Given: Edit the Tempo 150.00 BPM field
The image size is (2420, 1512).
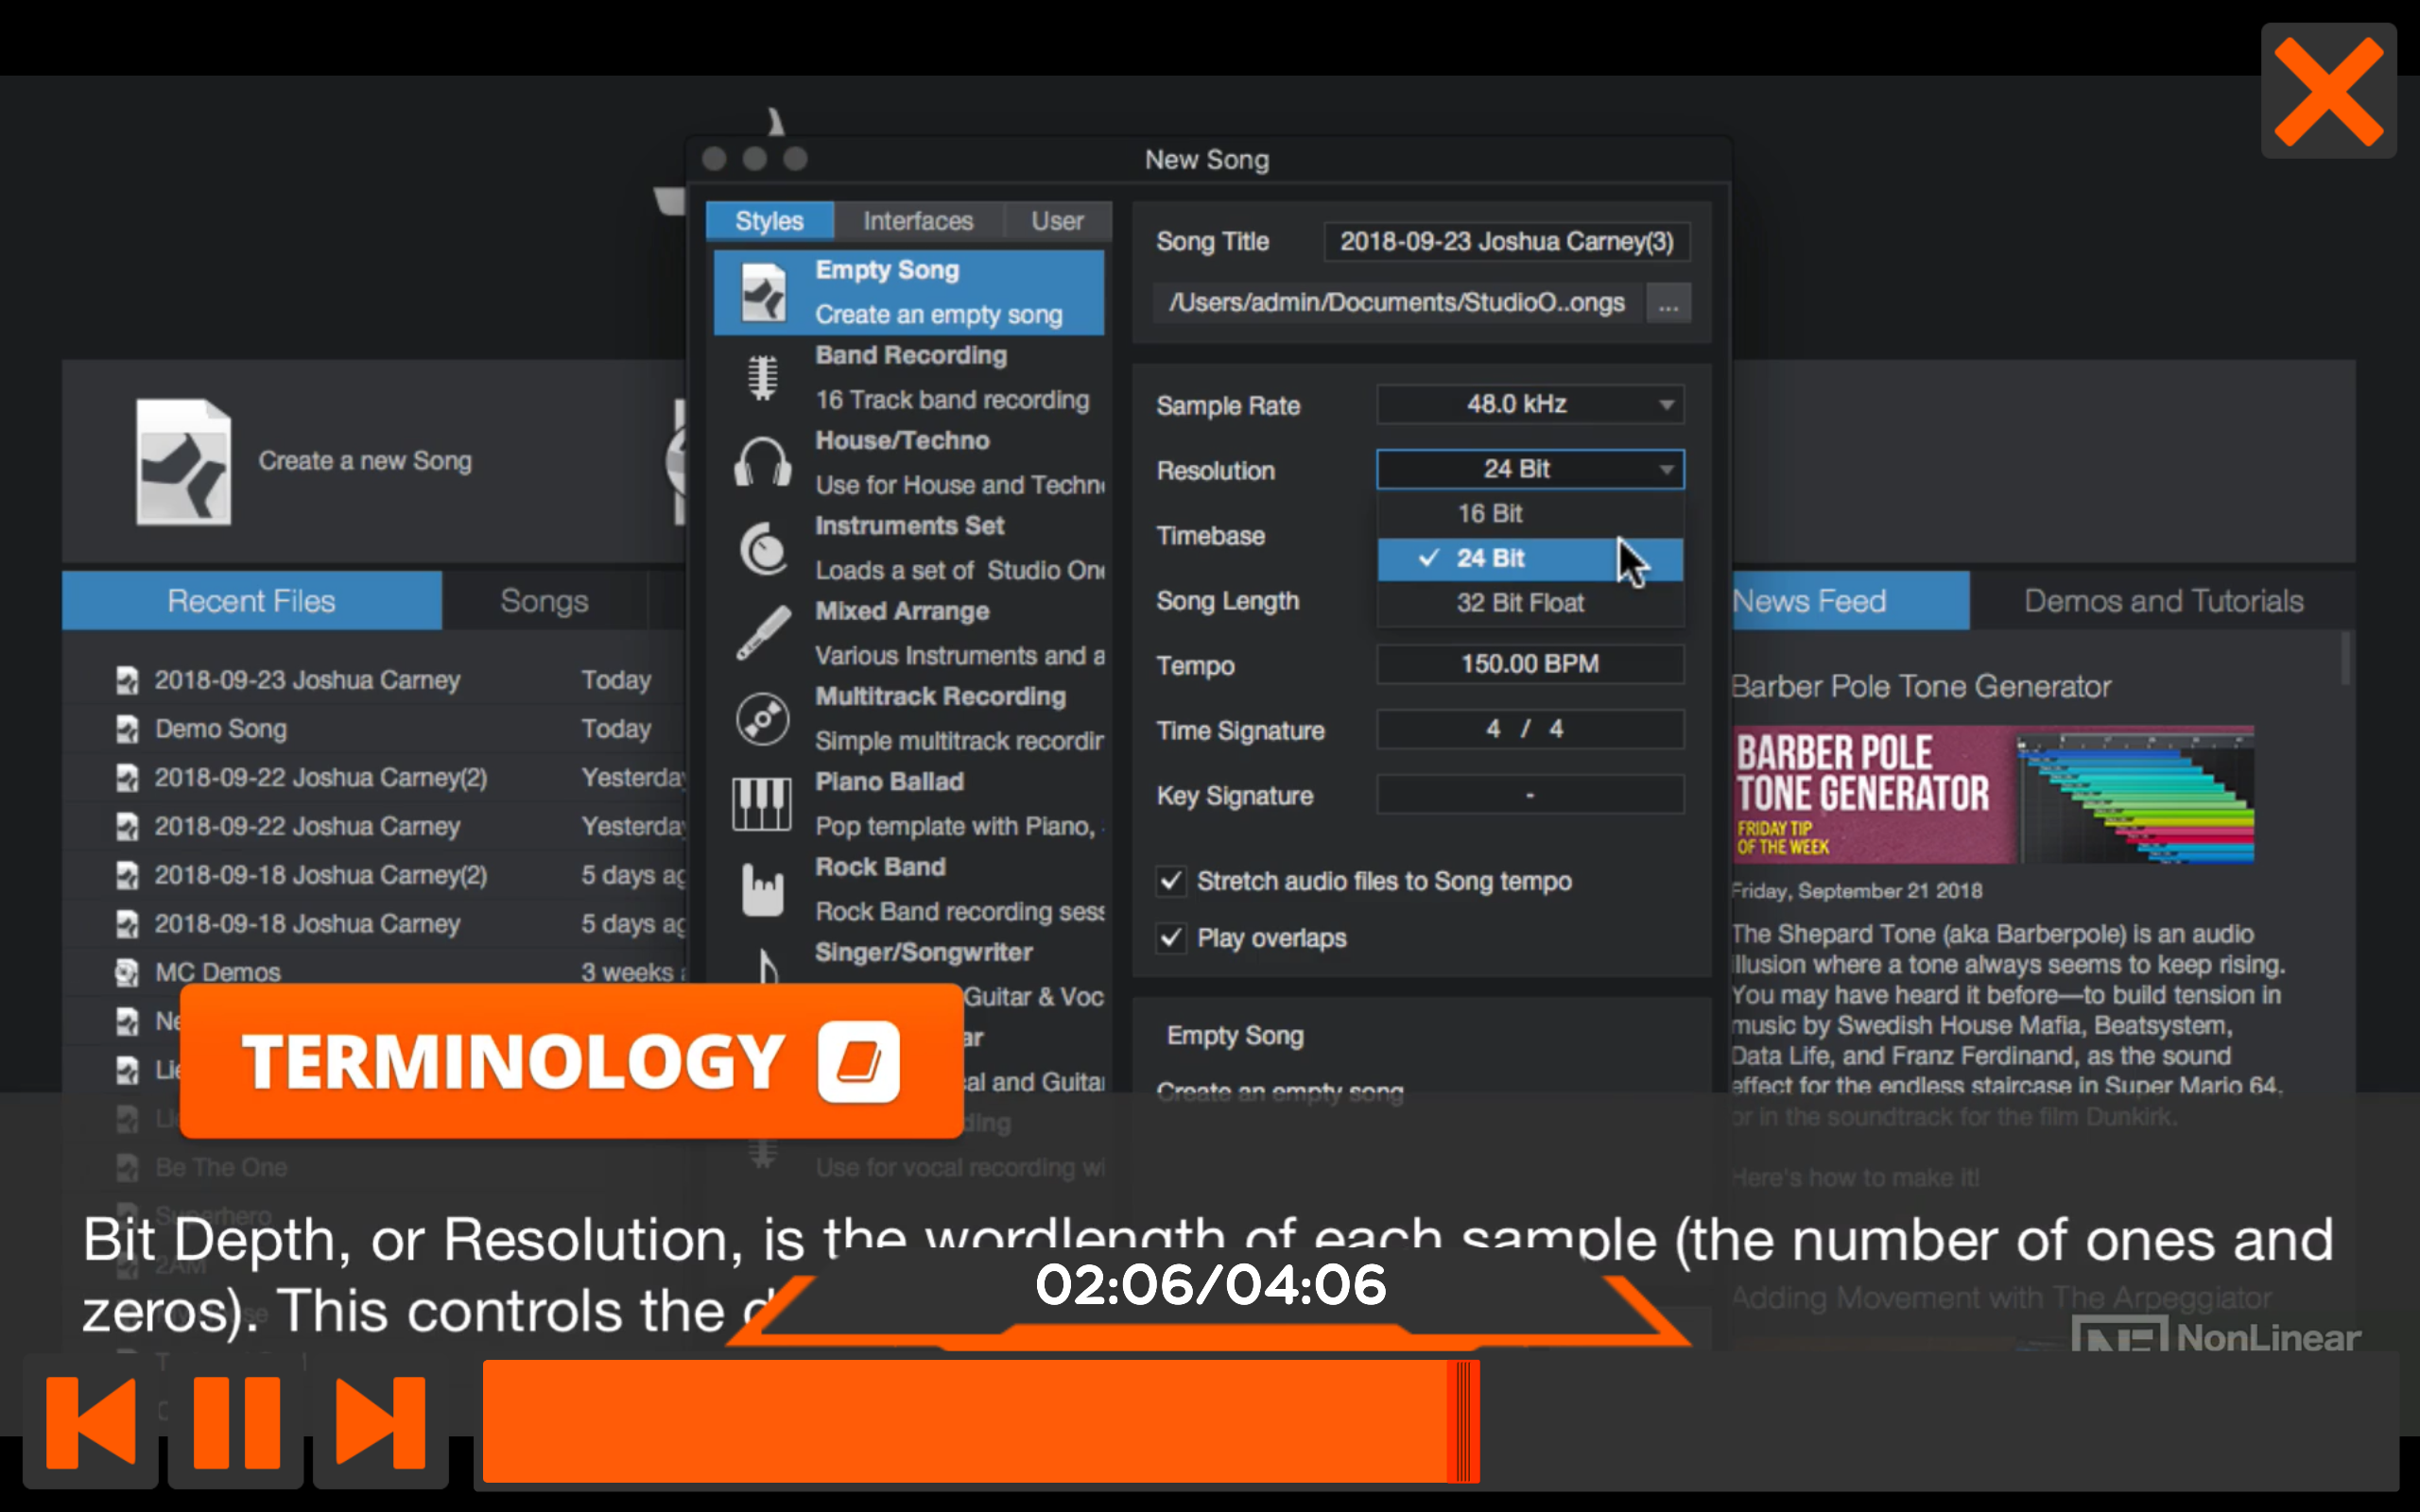Looking at the screenshot, I should tap(1530, 664).
